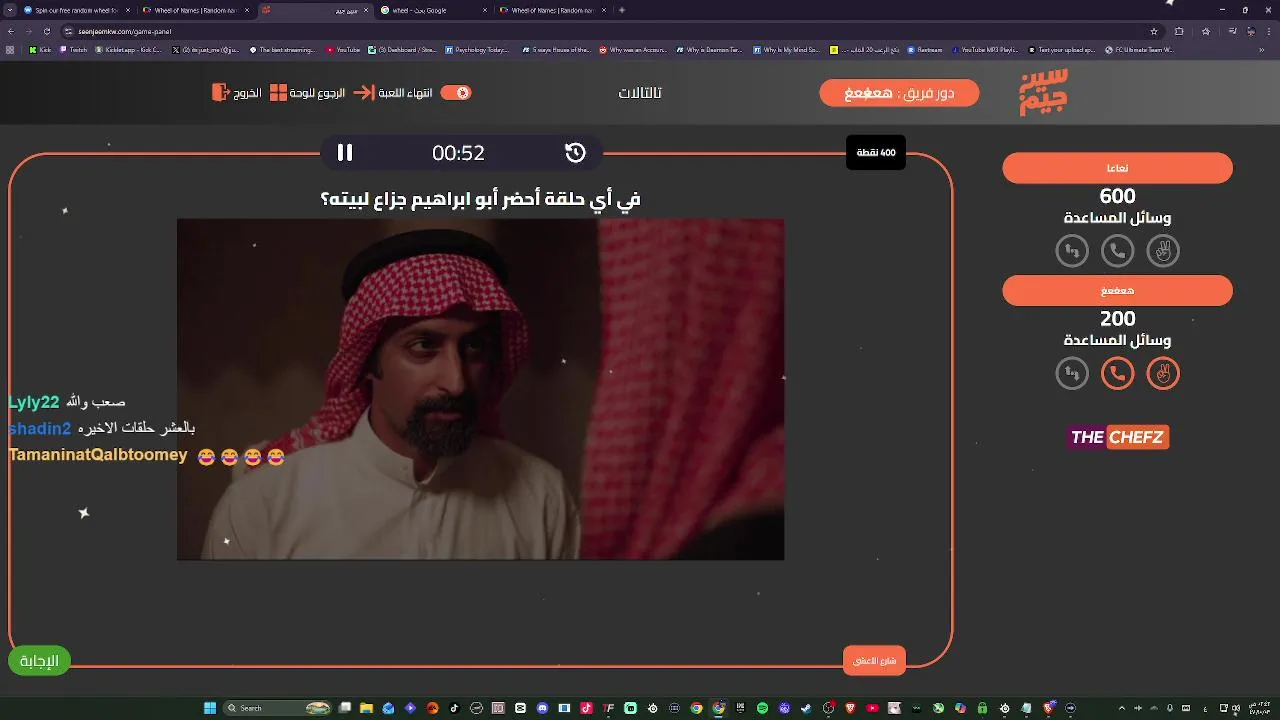Viewport: 1280px width, 720px height.
Task: Click the 400 نقطة points badge
Action: tap(875, 152)
